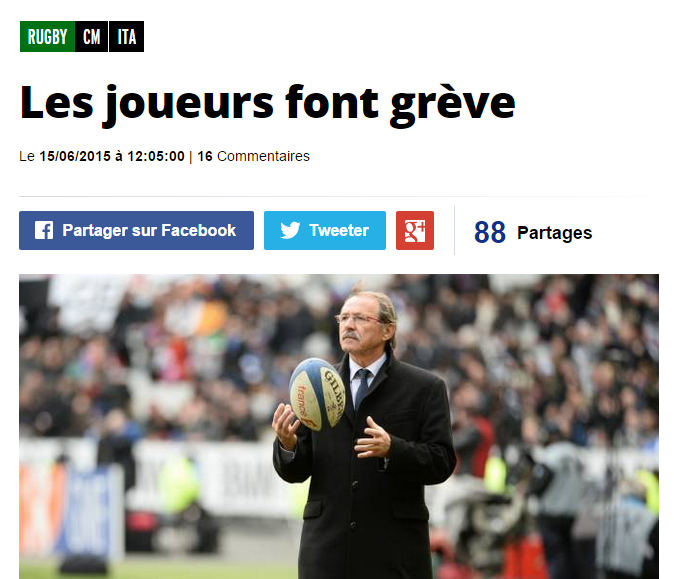Click the 'Partages' label
This screenshot has width=674, height=579.
pyautogui.click(x=555, y=233)
